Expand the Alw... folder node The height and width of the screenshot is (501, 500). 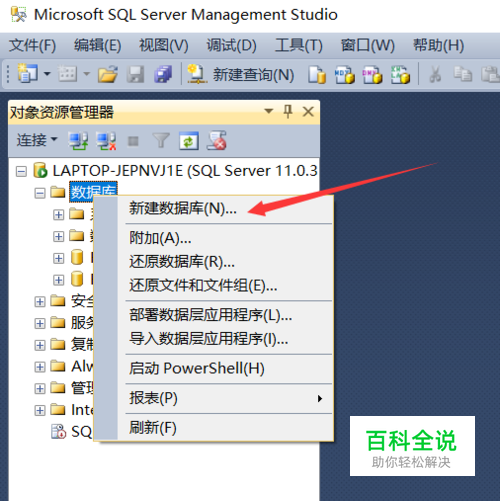[40, 367]
